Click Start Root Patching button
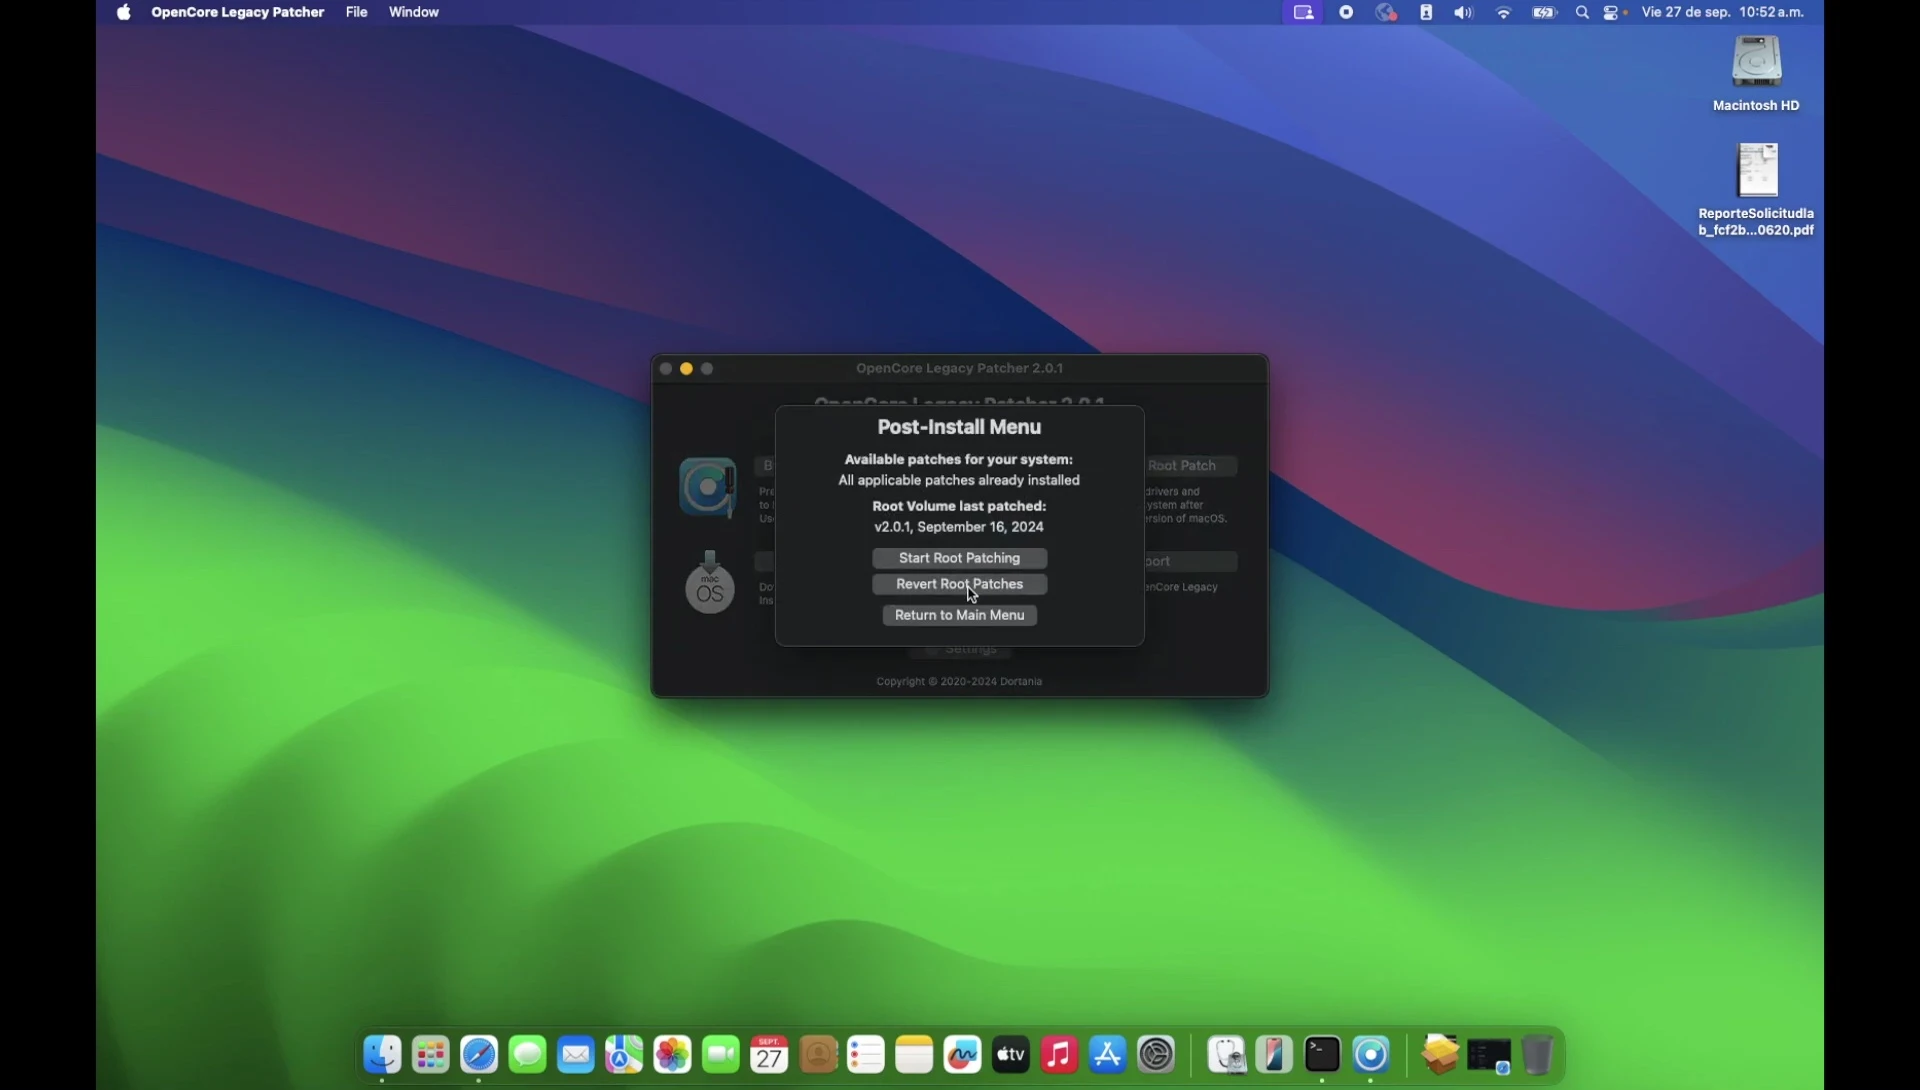This screenshot has height=1090, width=1920. point(959,558)
